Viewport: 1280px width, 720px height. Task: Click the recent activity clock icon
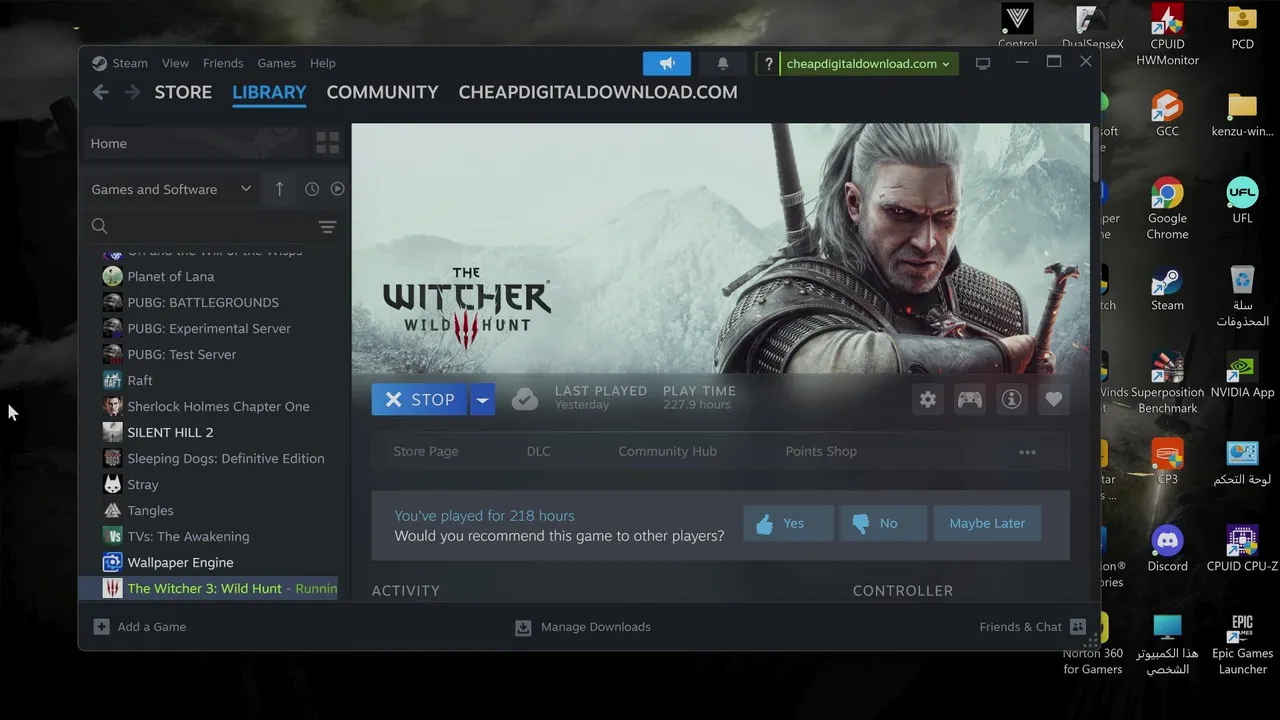pyautogui.click(x=312, y=189)
